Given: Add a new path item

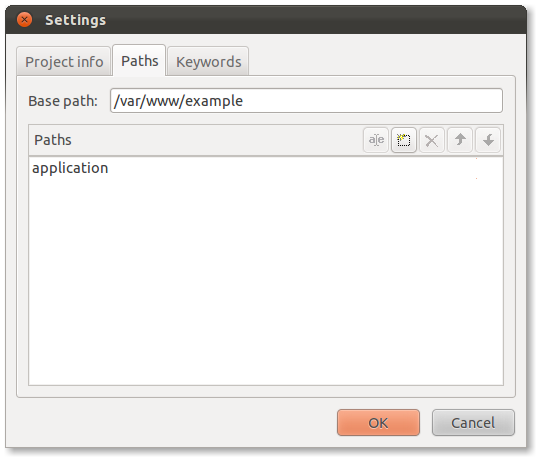Looking at the screenshot, I should coord(404,140).
